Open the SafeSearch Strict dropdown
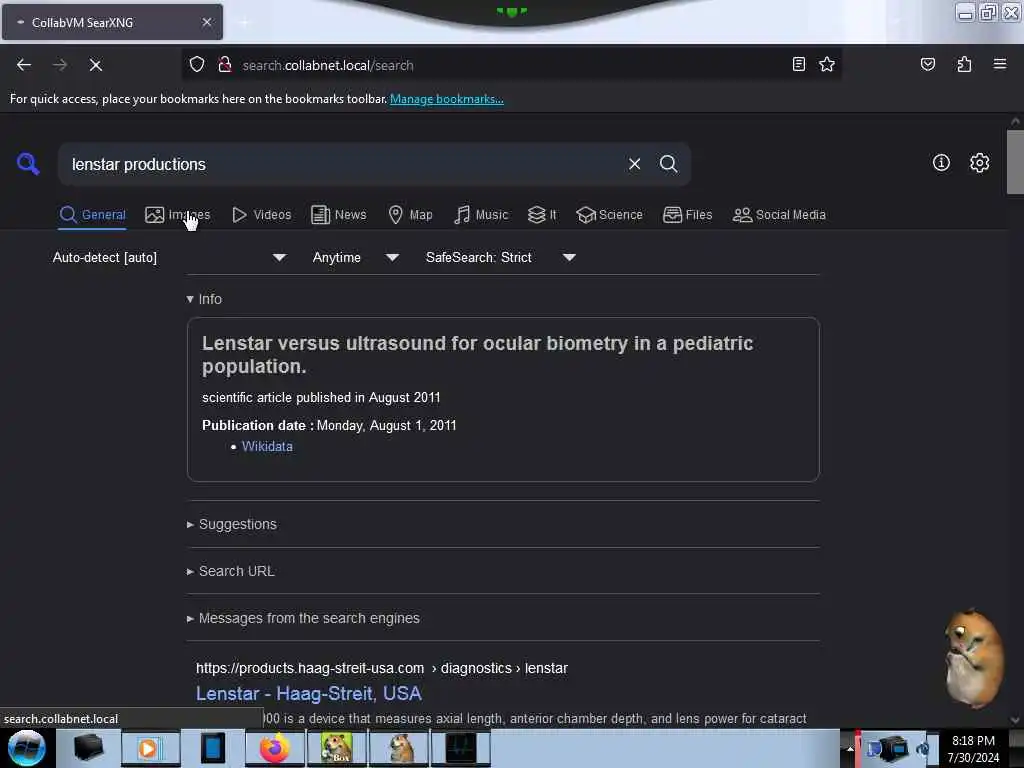This screenshot has width=1024, height=768. click(x=500, y=257)
